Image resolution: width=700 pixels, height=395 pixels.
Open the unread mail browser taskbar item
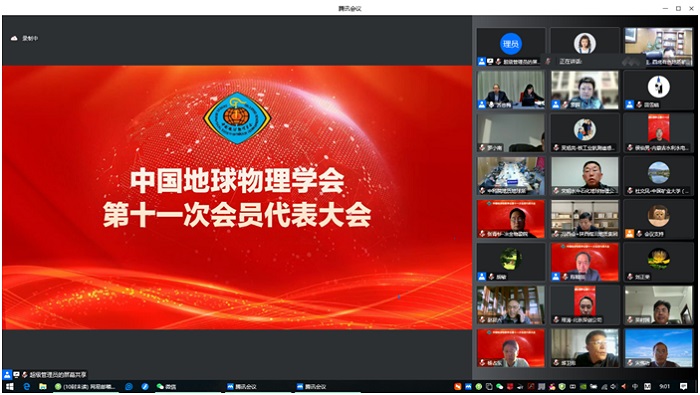pyautogui.click(x=85, y=387)
